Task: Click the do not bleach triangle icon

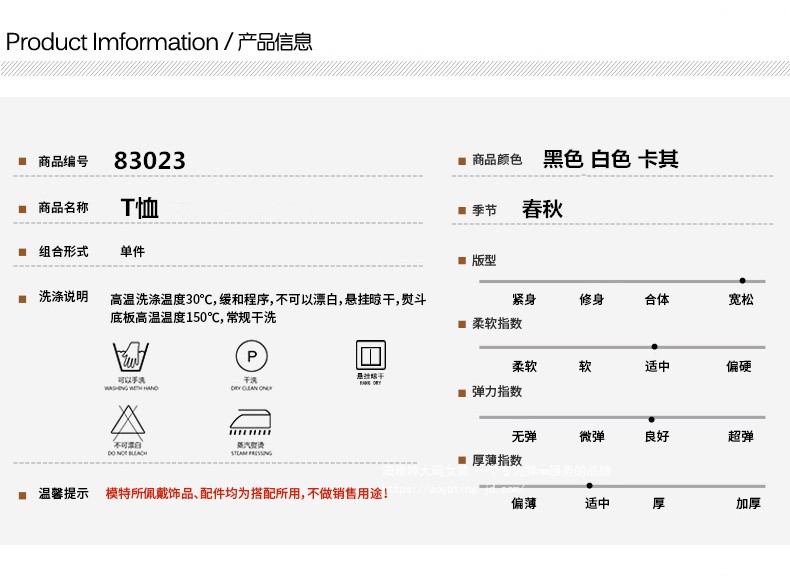Action: click(131, 423)
